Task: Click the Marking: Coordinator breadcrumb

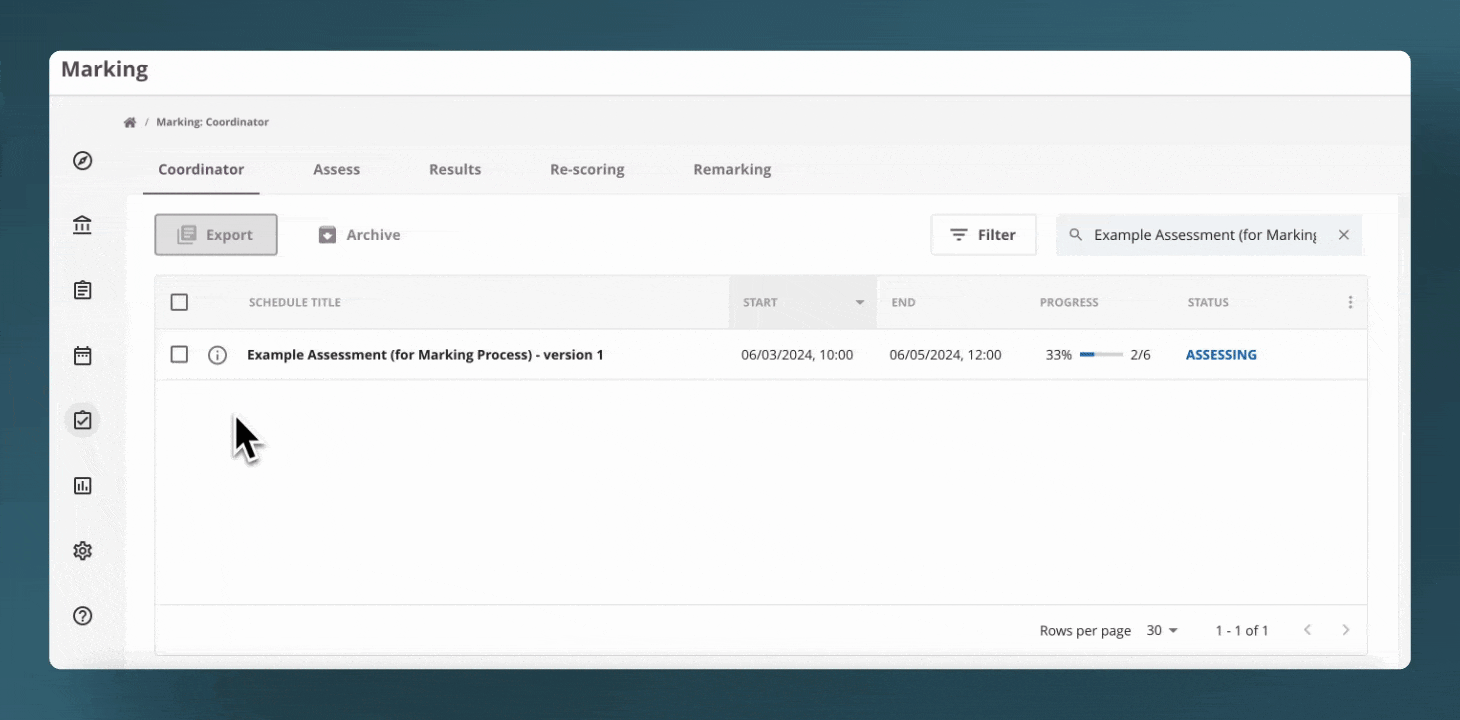Action: tap(212, 122)
